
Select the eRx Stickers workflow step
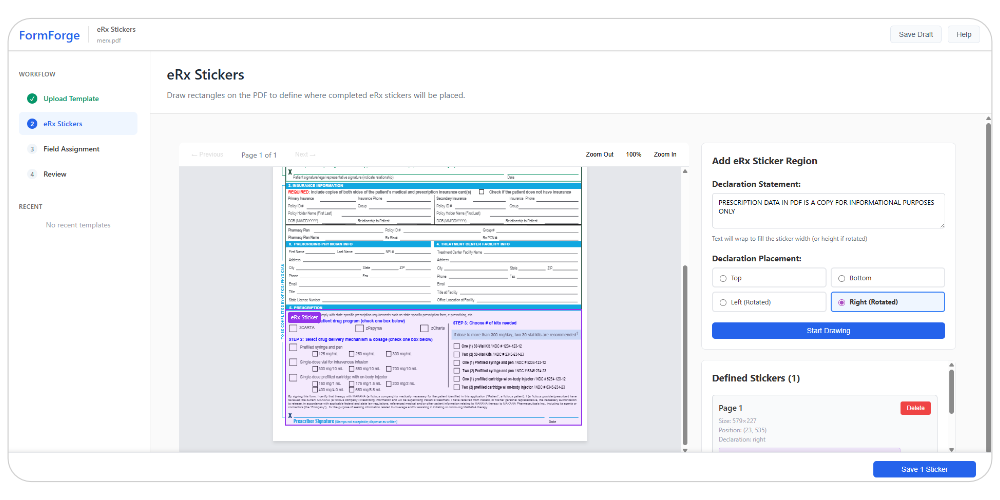click(78, 124)
